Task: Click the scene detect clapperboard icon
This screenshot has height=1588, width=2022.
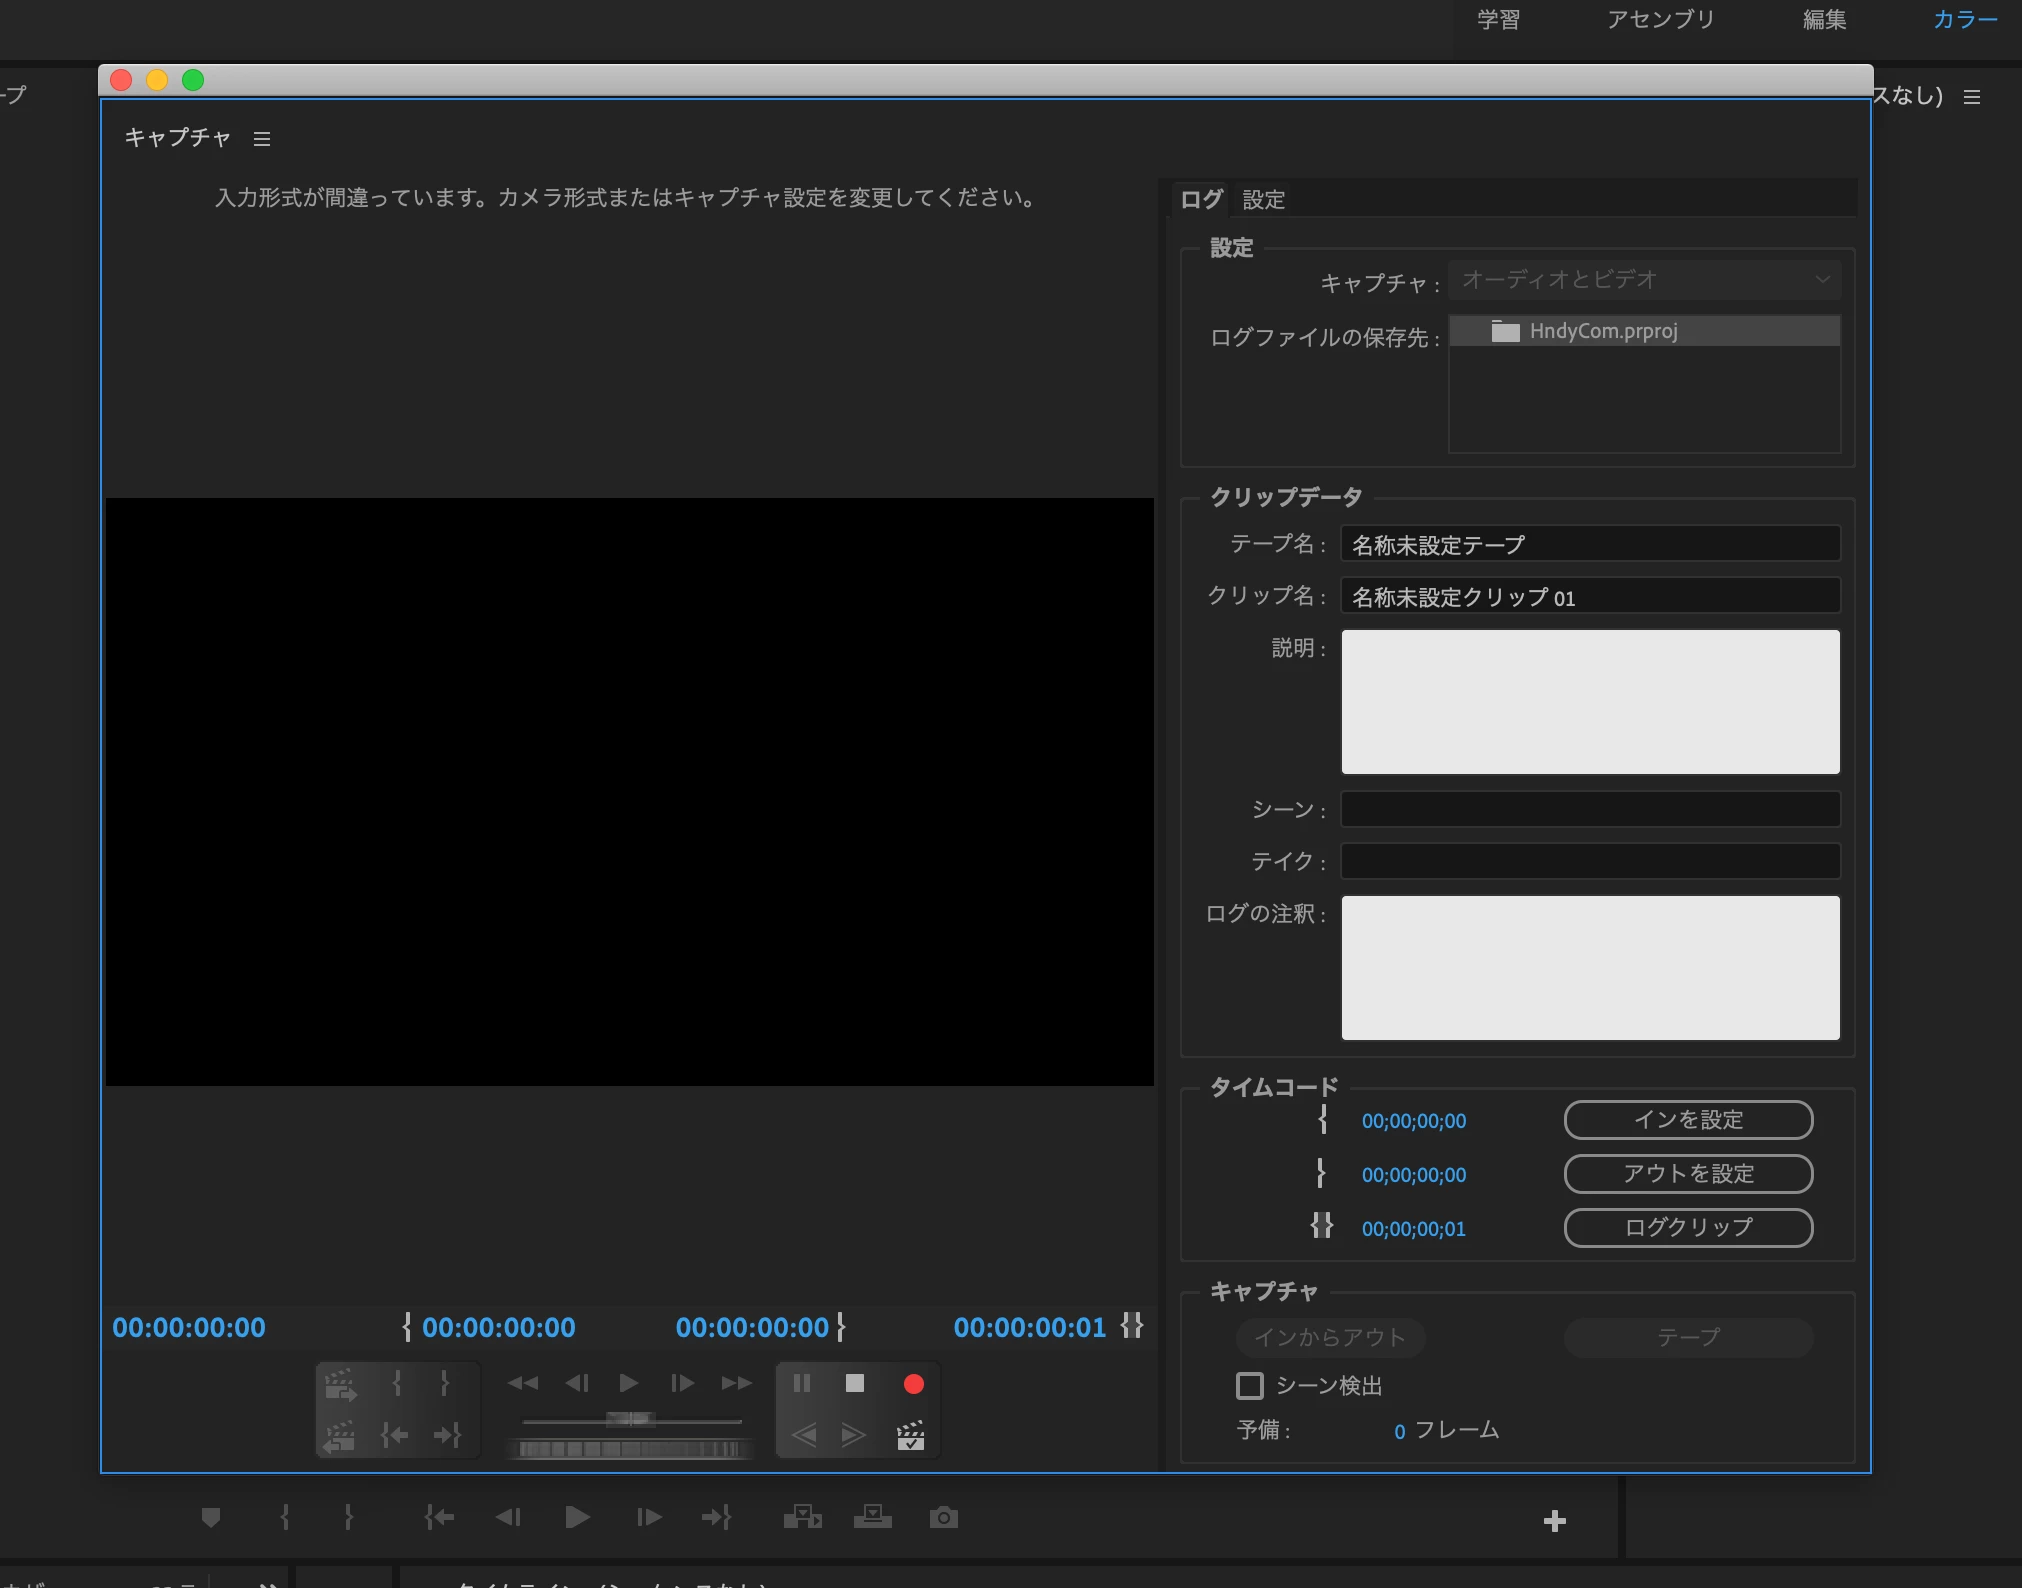Action: click(910, 1436)
